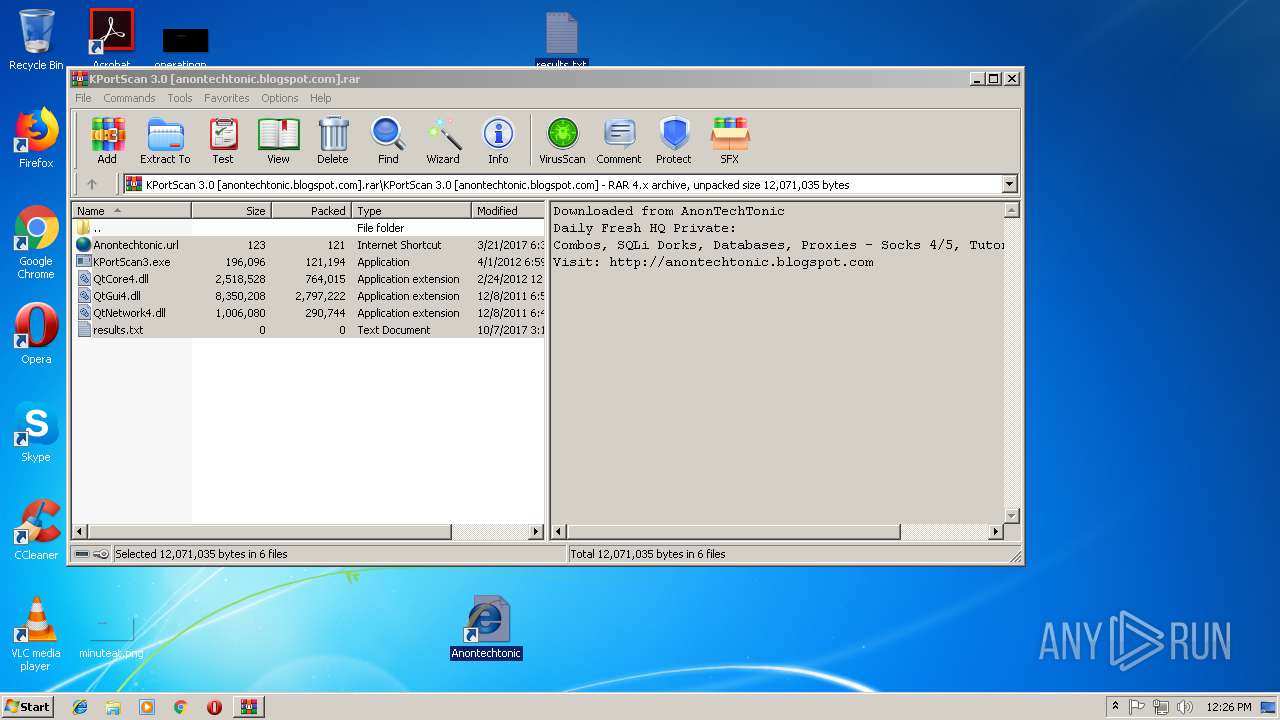This screenshot has height=720, width=1280.
Task: Launch the Wizard tool
Action: click(x=443, y=140)
